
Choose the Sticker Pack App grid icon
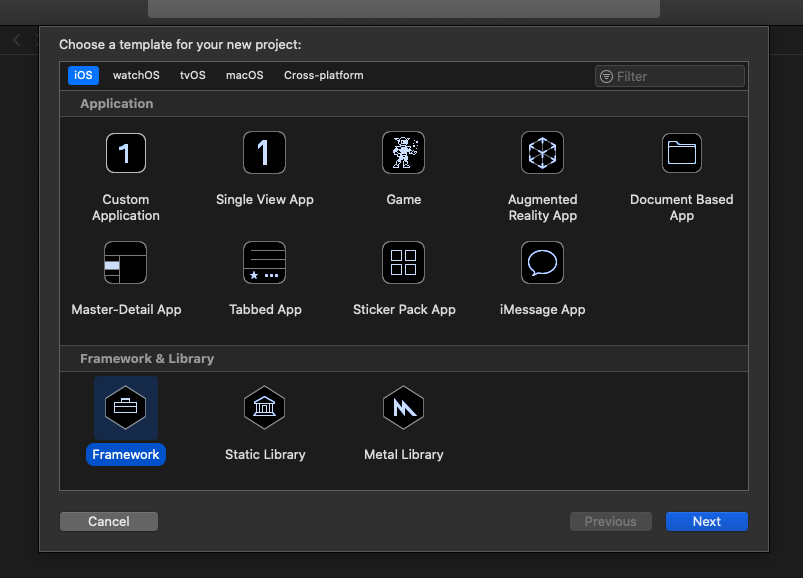(x=404, y=263)
